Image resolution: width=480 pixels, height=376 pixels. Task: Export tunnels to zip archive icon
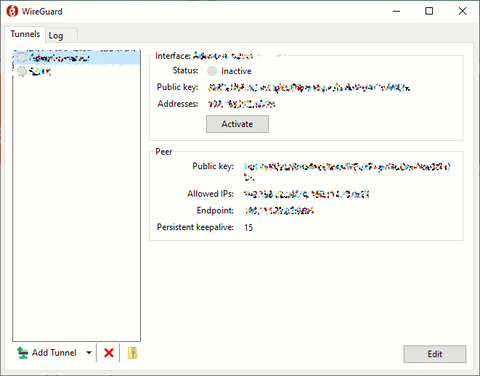132,353
